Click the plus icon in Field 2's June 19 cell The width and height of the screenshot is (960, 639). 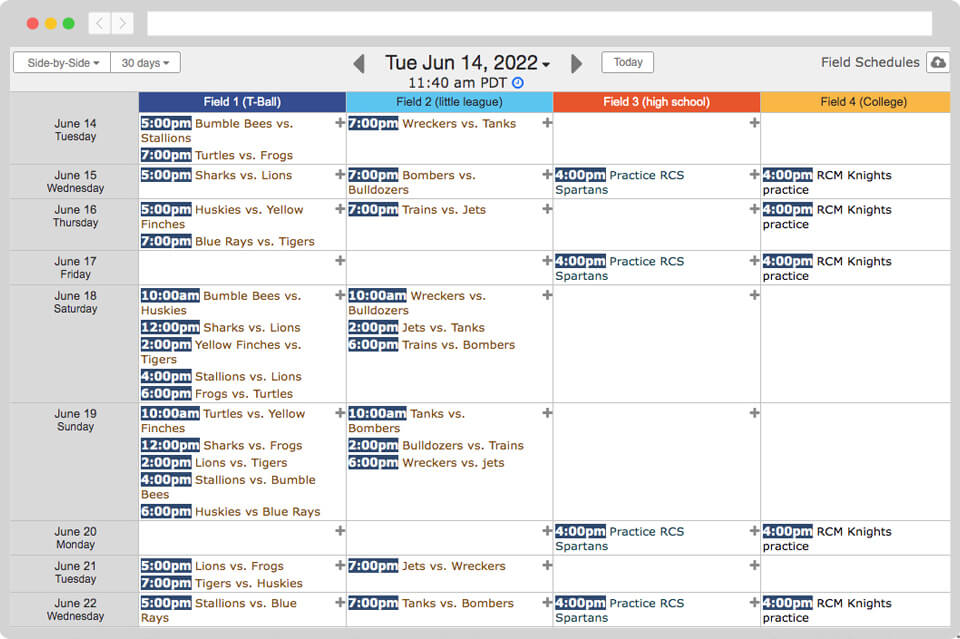click(546, 410)
